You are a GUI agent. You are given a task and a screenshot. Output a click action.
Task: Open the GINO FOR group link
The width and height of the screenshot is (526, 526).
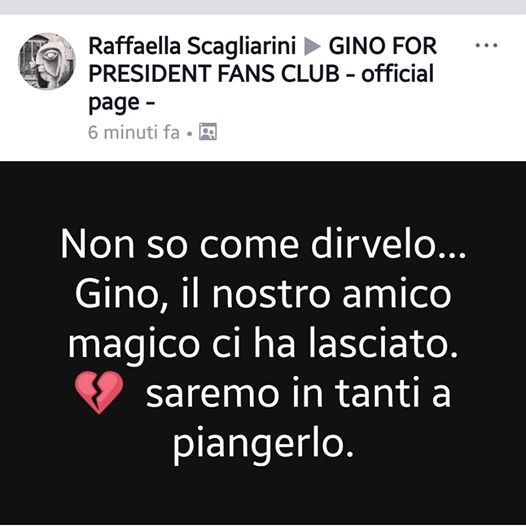tap(383, 46)
